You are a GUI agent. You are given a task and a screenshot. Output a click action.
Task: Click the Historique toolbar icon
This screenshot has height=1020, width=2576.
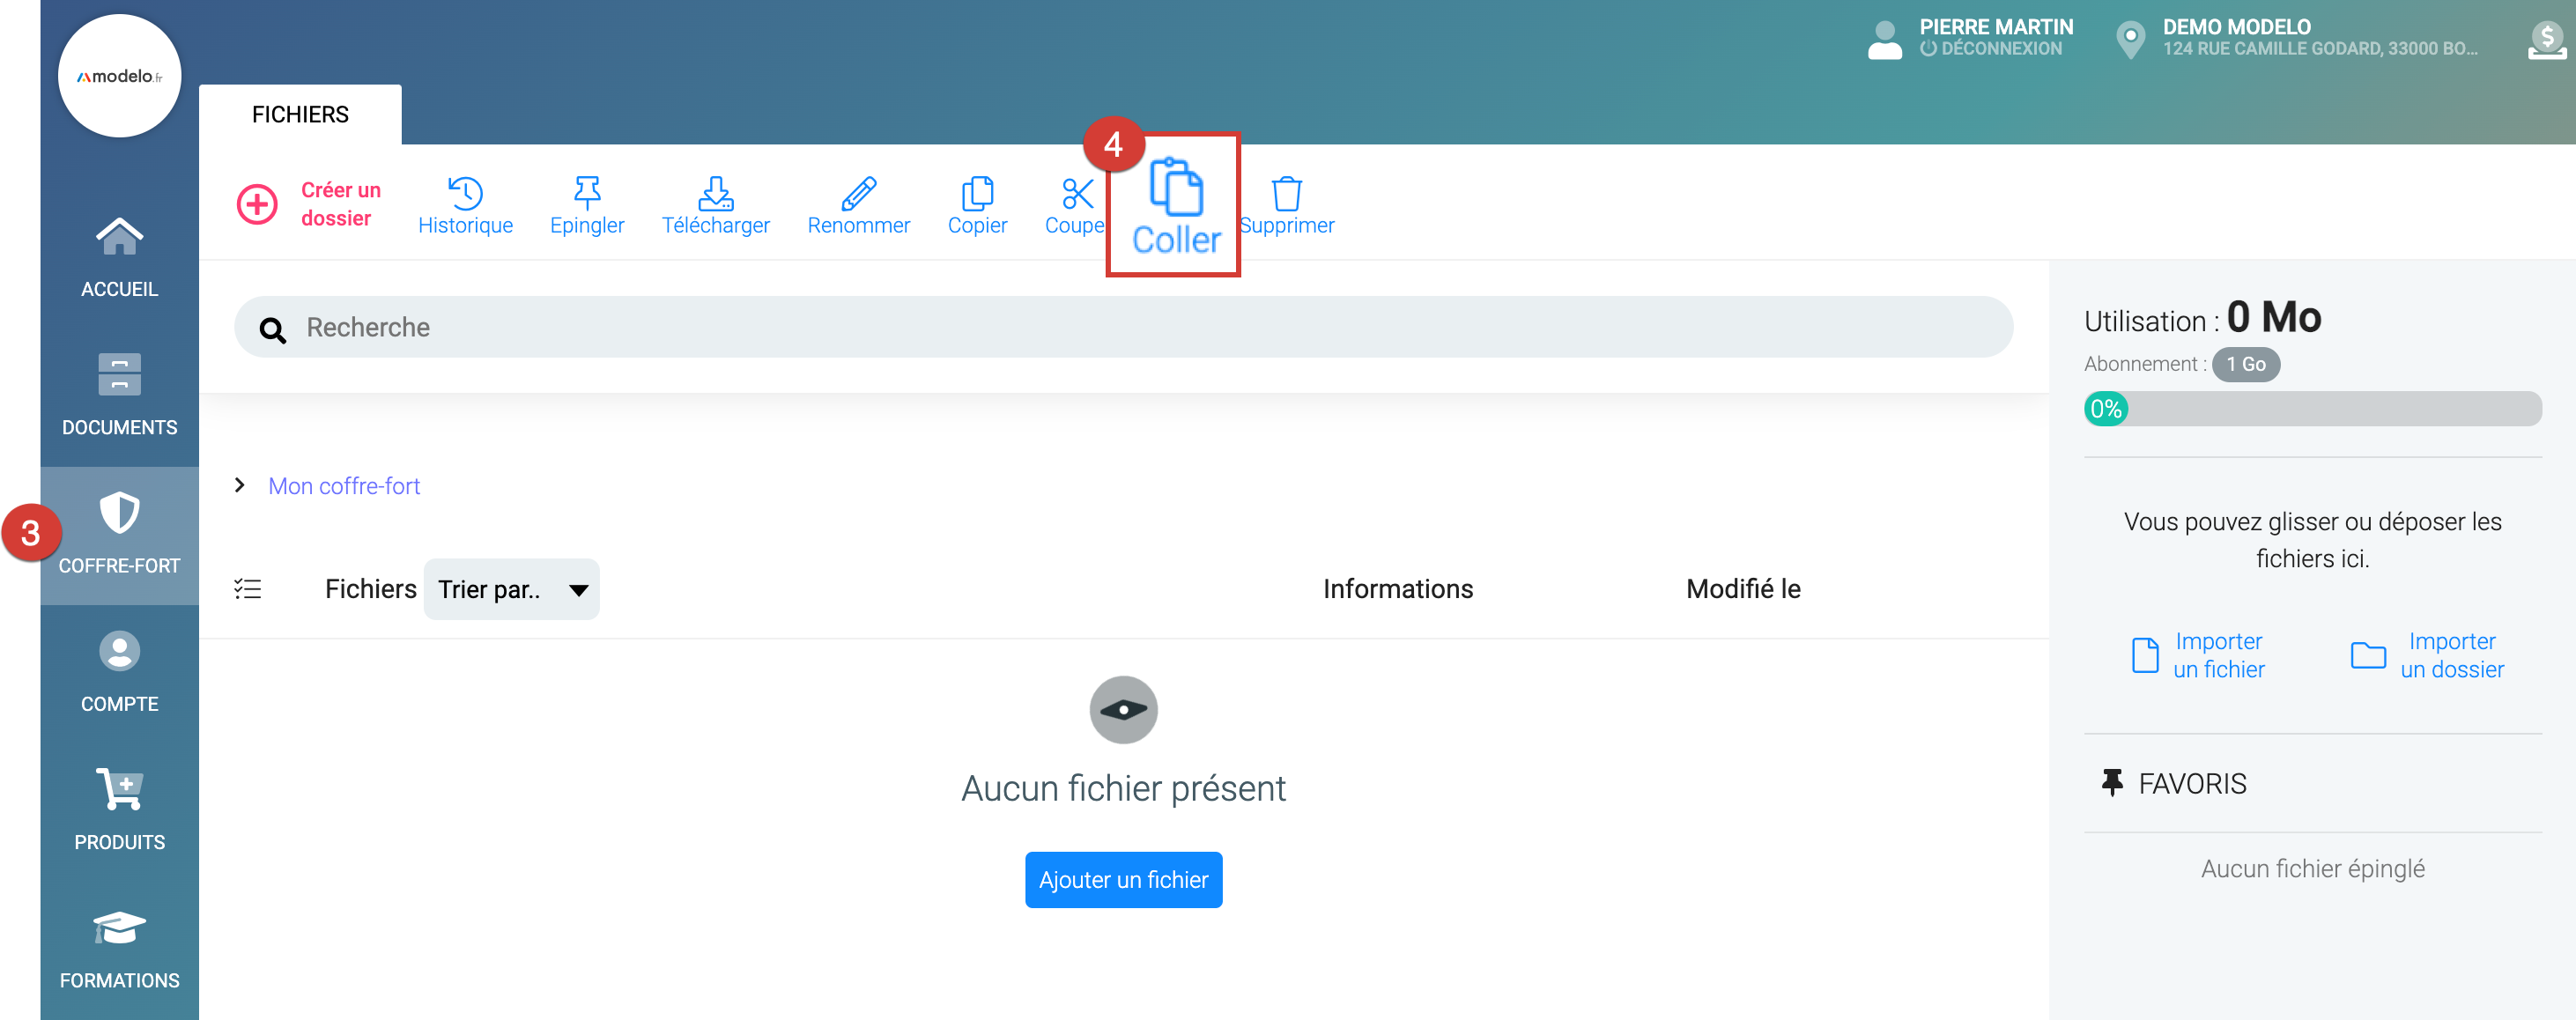[x=465, y=193]
